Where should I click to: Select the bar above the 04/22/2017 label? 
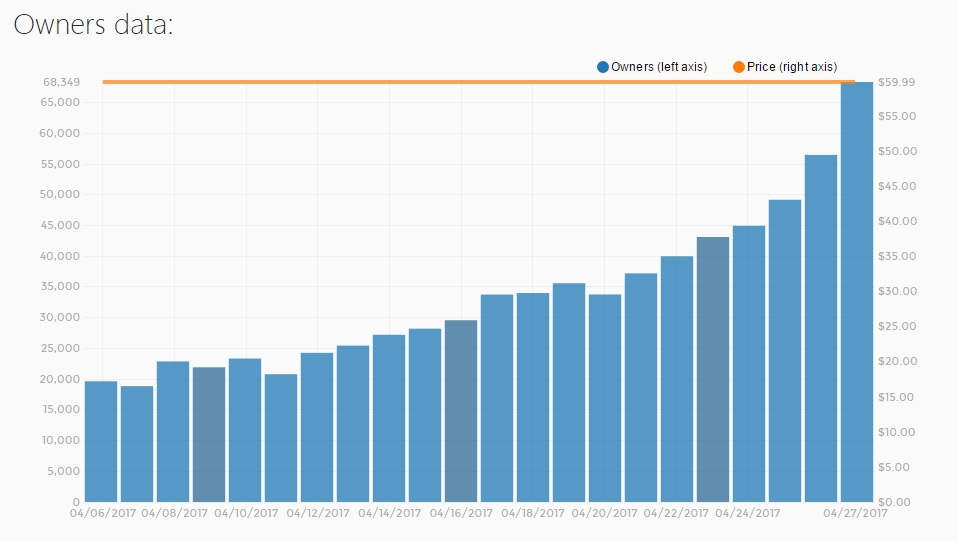coord(677,379)
